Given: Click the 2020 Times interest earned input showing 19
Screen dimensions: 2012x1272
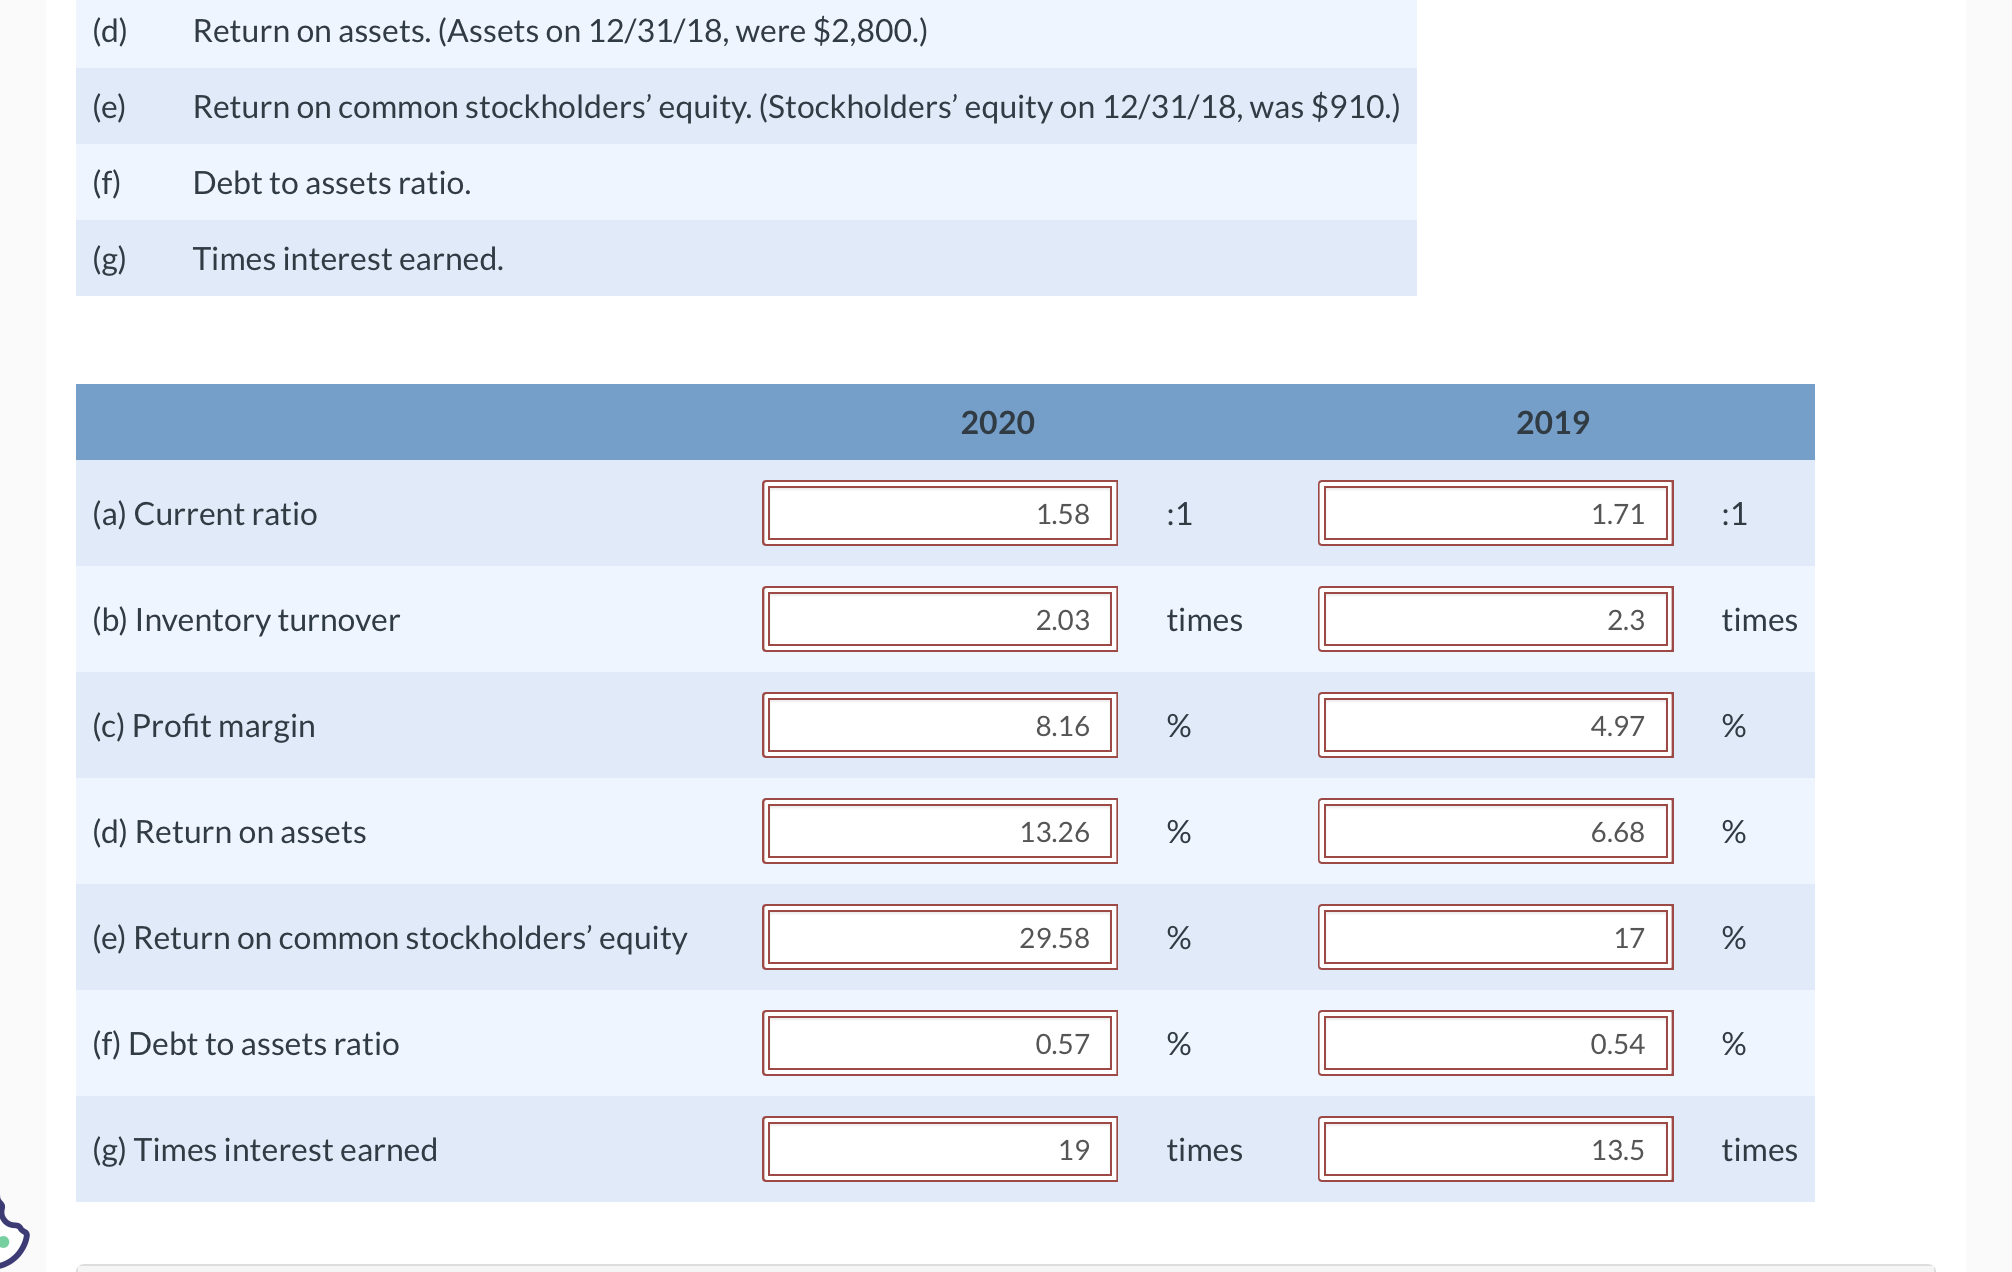Looking at the screenshot, I should click(x=938, y=1150).
